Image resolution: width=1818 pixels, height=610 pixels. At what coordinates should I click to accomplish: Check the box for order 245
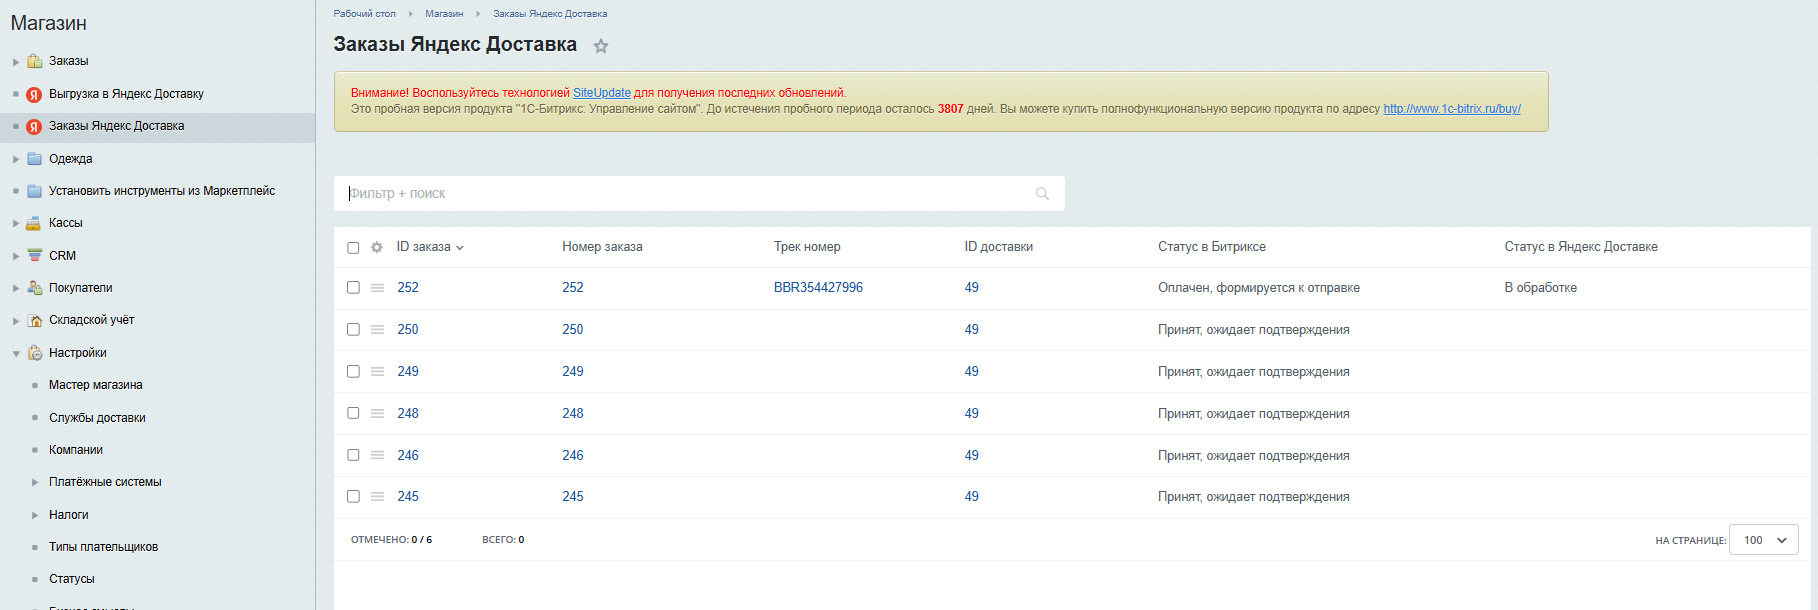pyautogui.click(x=353, y=497)
